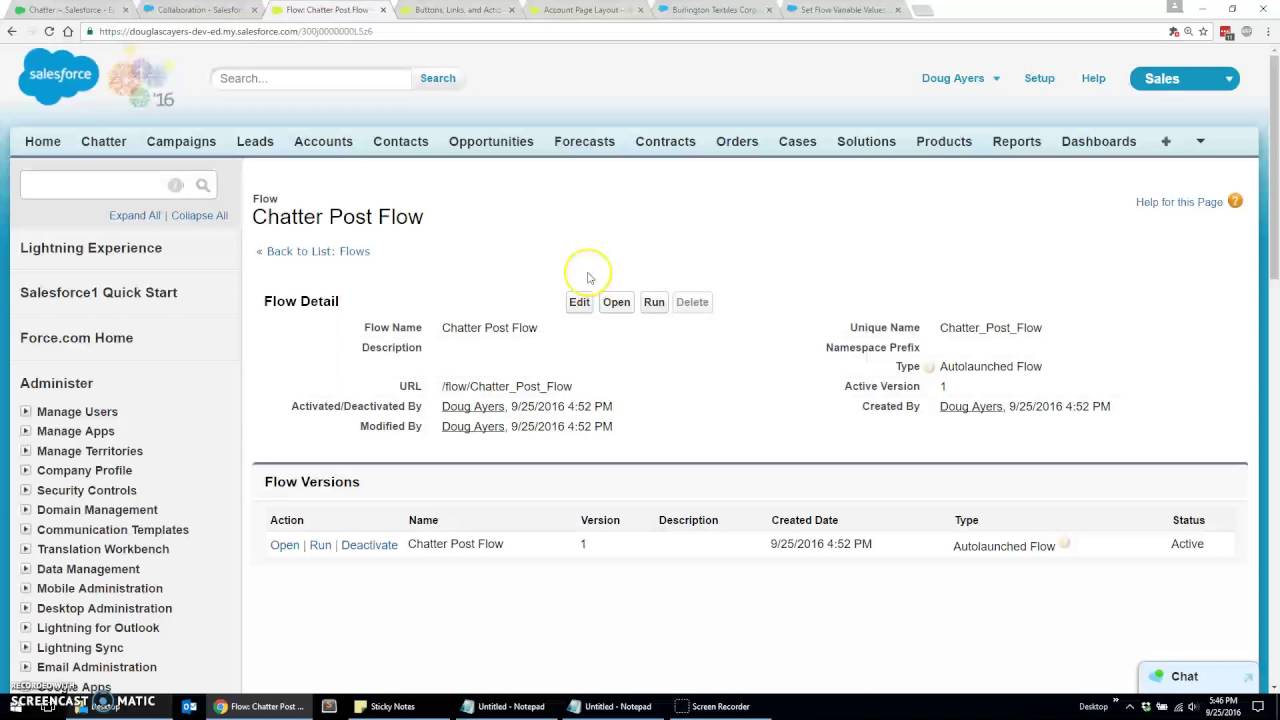Screen dimensions: 1280x720
Task: Click the global search input field
Action: pyautogui.click(x=311, y=78)
